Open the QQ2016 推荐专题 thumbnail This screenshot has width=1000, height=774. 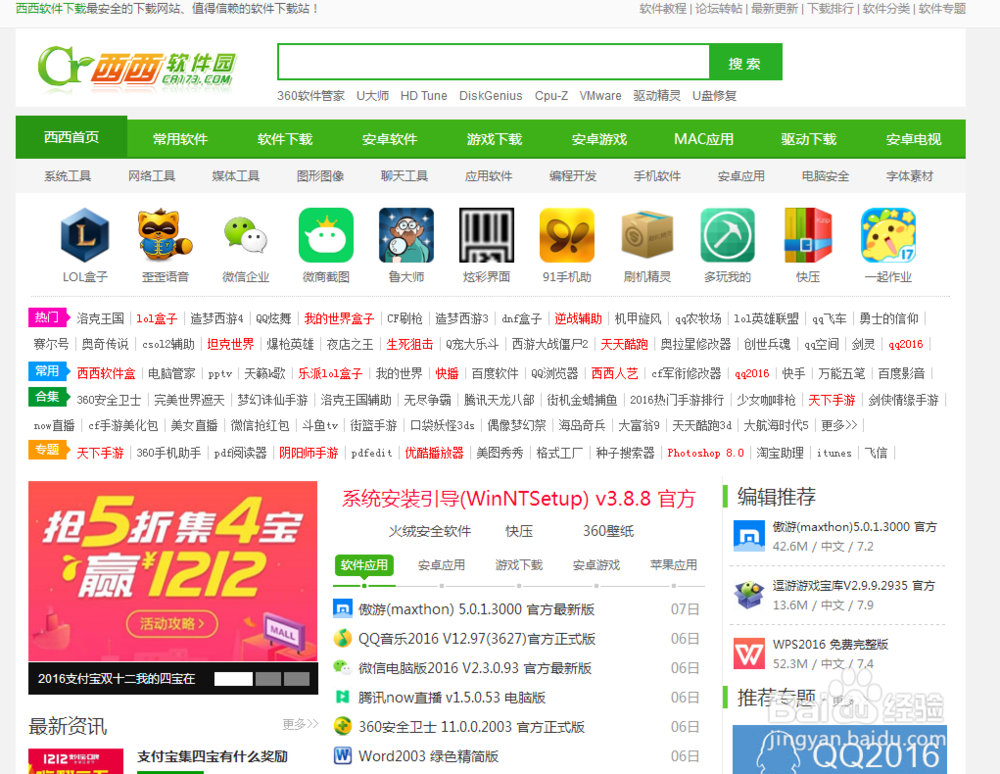point(839,749)
